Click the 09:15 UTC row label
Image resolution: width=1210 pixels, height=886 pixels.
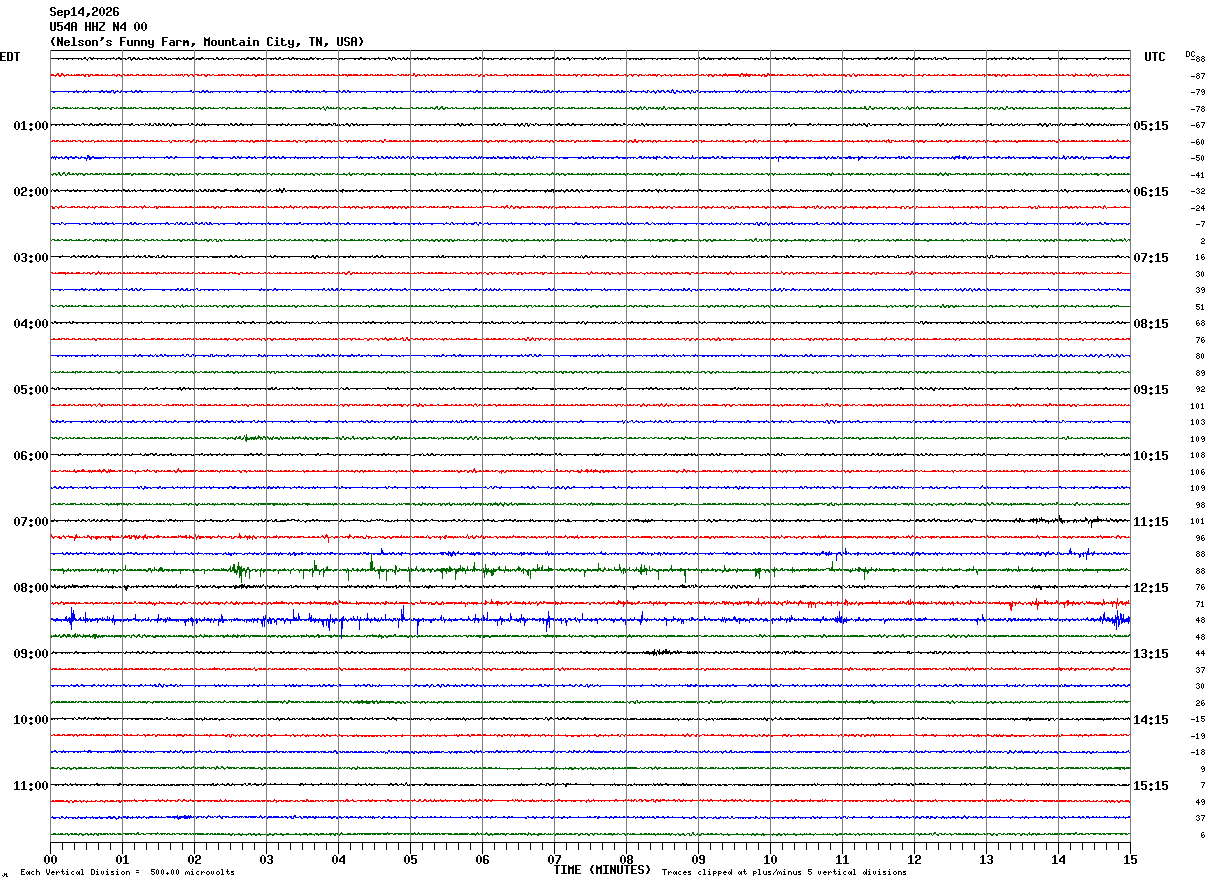1150,390
